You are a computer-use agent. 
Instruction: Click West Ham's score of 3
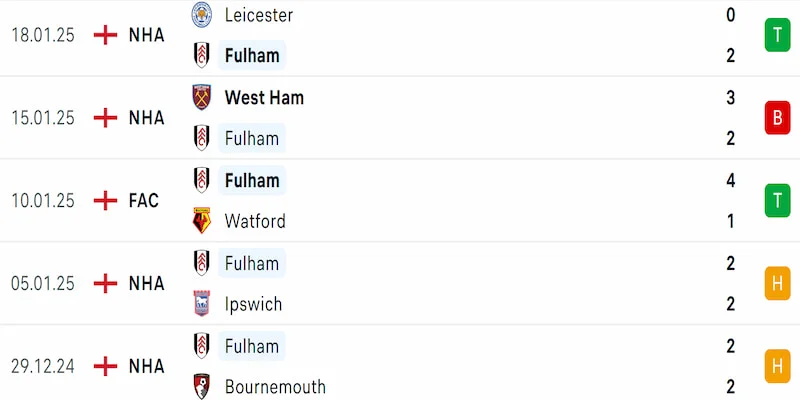pyautogui.click(x=731, y=97)
